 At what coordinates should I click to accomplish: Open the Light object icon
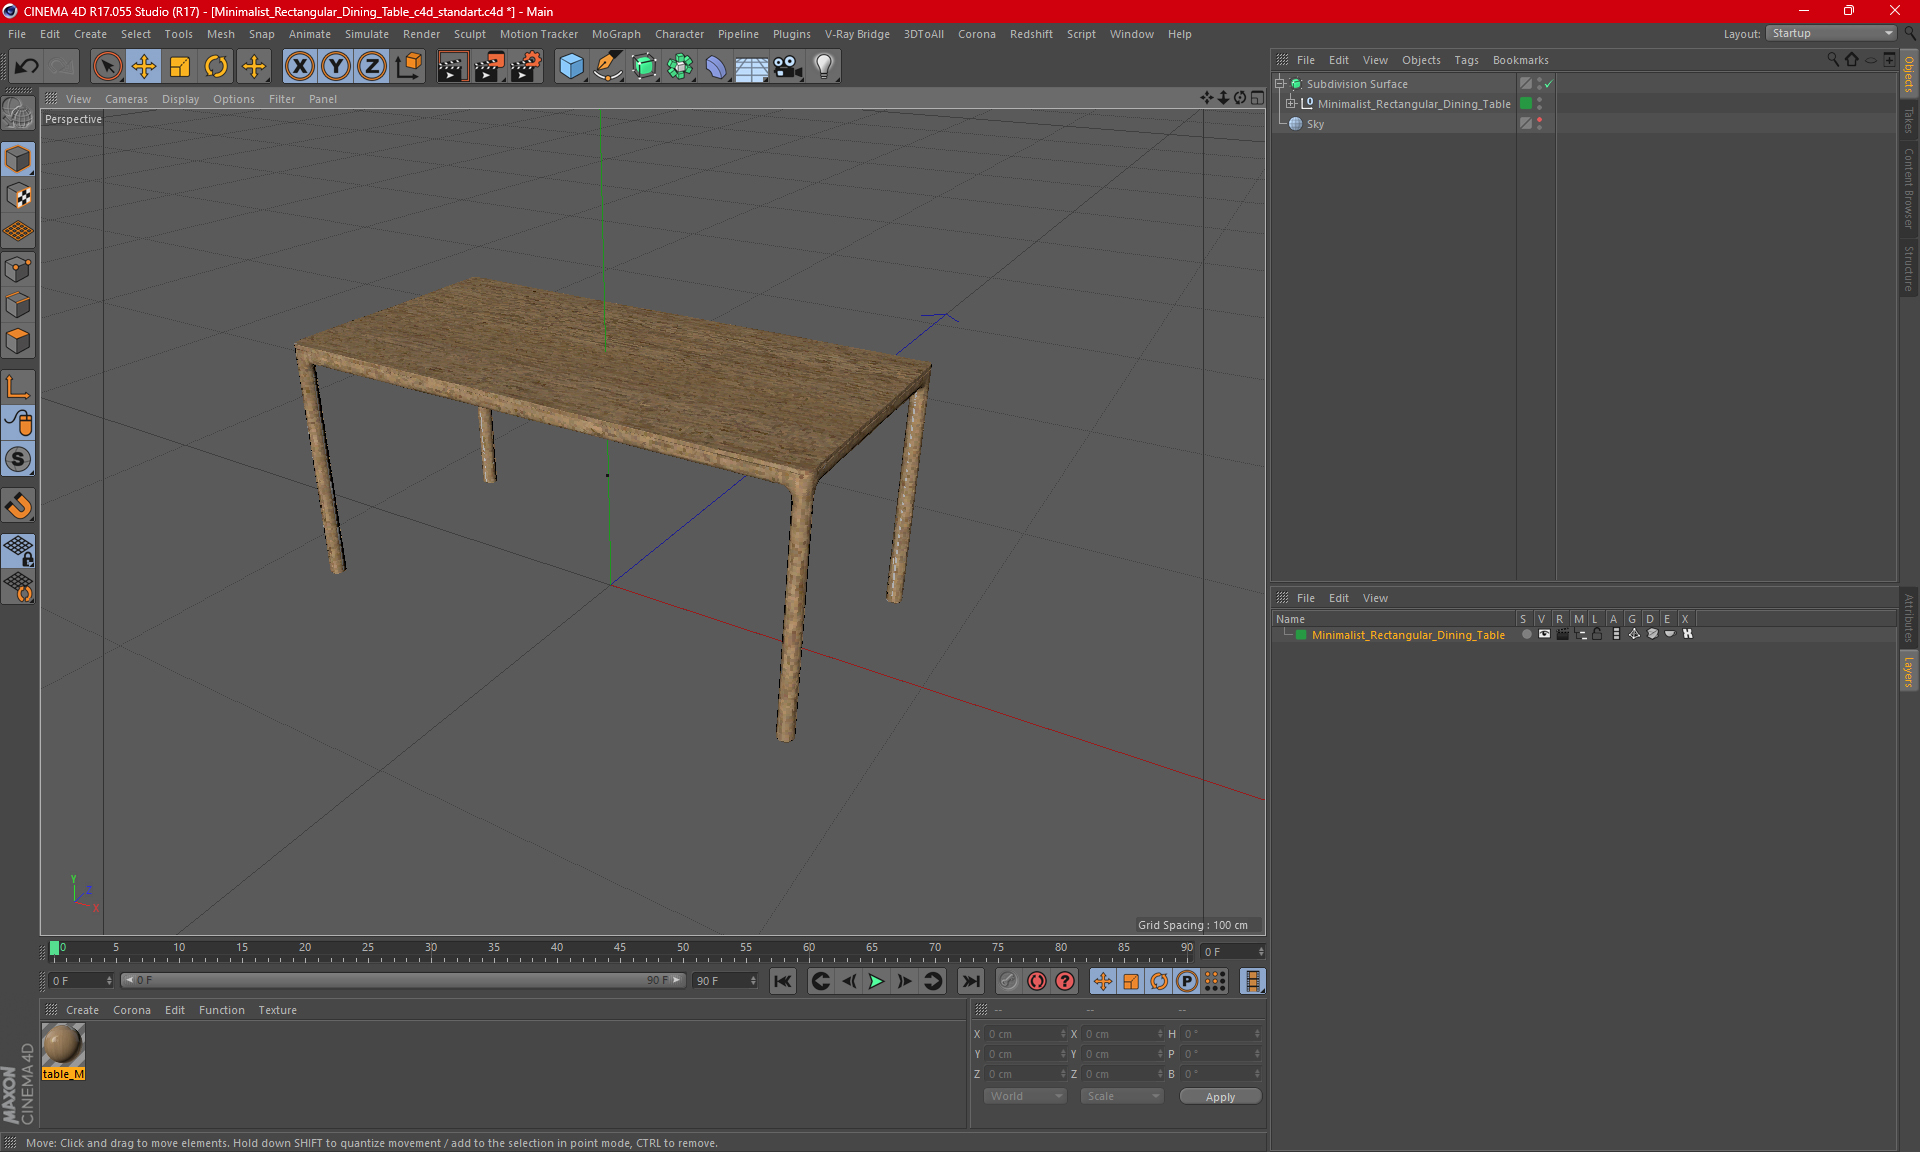(x=823, y=67)
